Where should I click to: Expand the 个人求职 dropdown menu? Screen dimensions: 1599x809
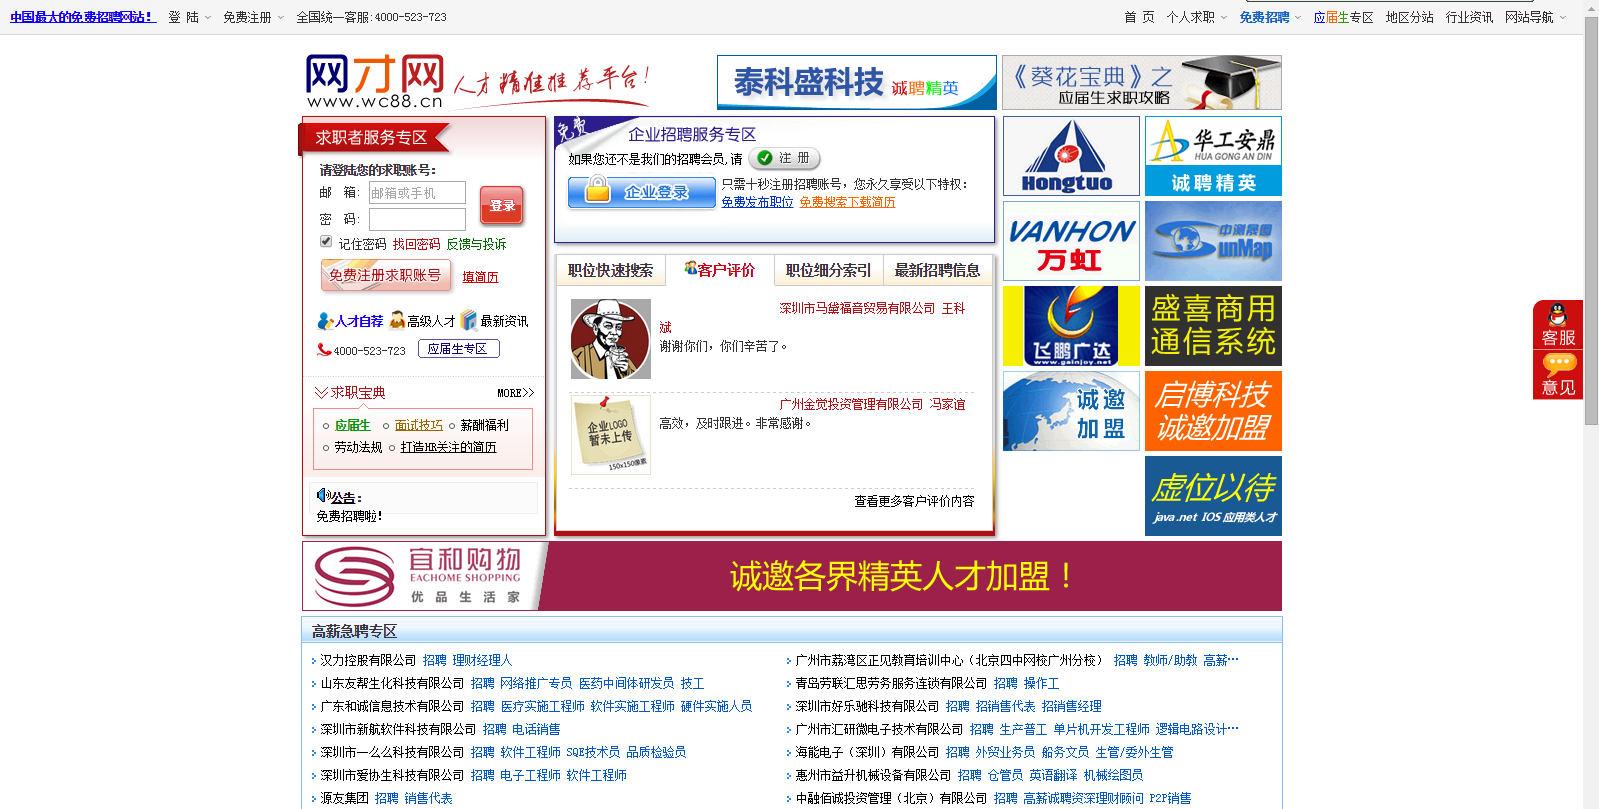pyautogui.click(x=1197, y=17)
